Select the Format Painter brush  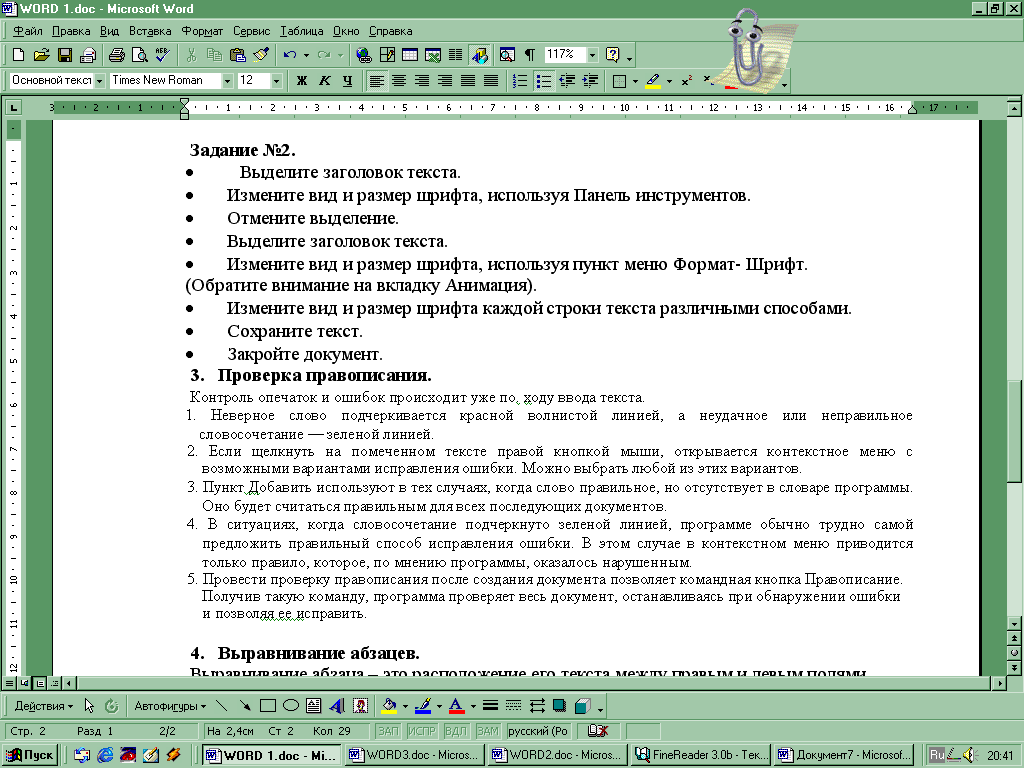click(261, 55)
